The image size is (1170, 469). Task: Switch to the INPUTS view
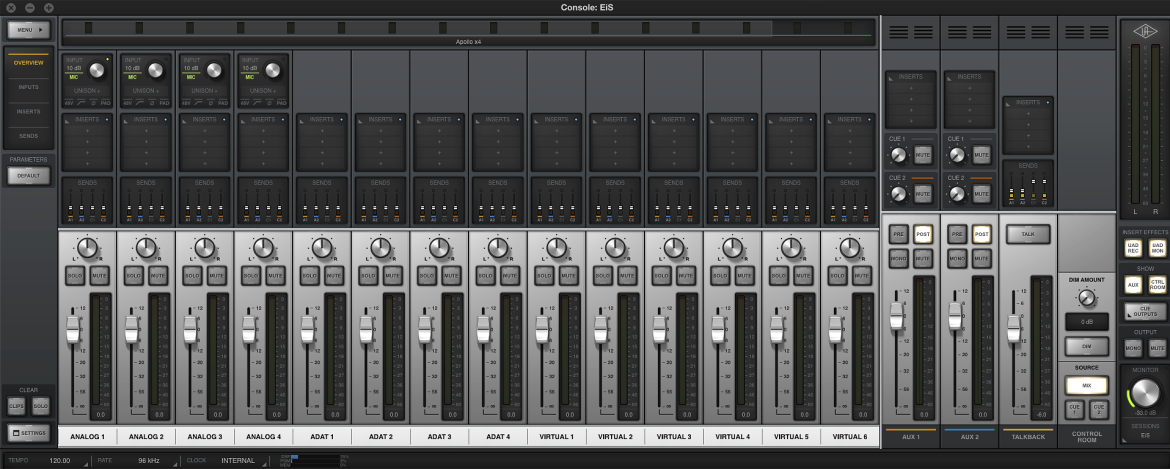pos(28,87)
